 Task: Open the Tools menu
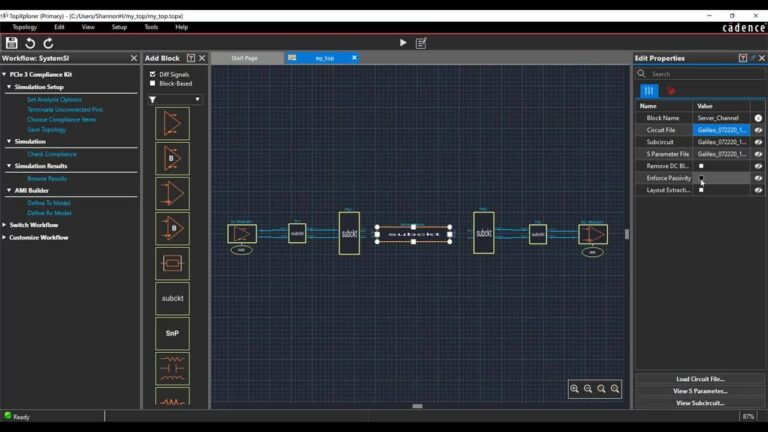151,27
